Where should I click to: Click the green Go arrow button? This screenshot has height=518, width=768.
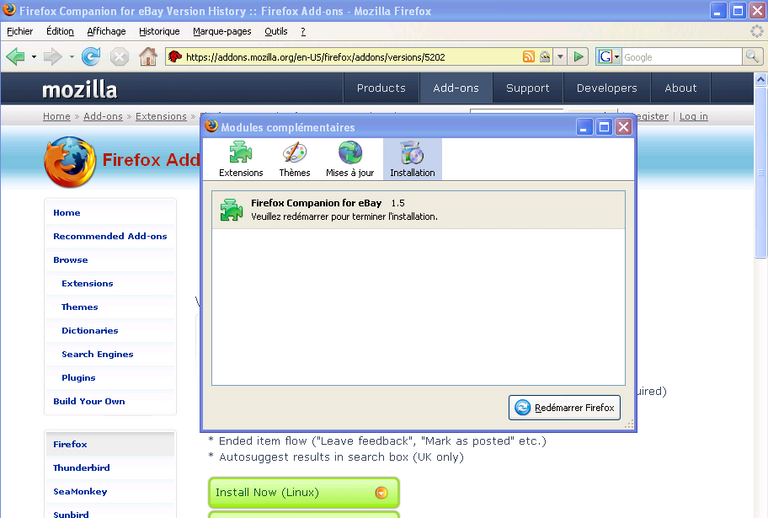click(x=578, y=57)
